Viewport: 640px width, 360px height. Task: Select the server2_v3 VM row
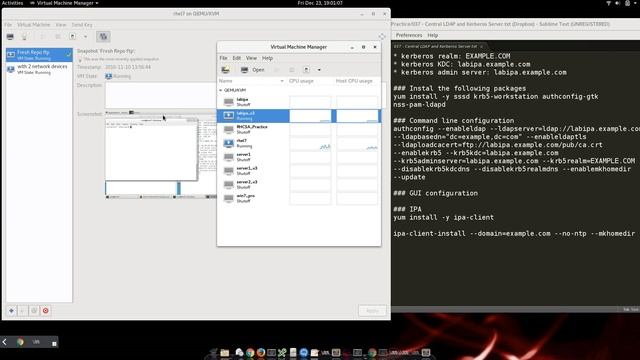[x=299, y=184]
